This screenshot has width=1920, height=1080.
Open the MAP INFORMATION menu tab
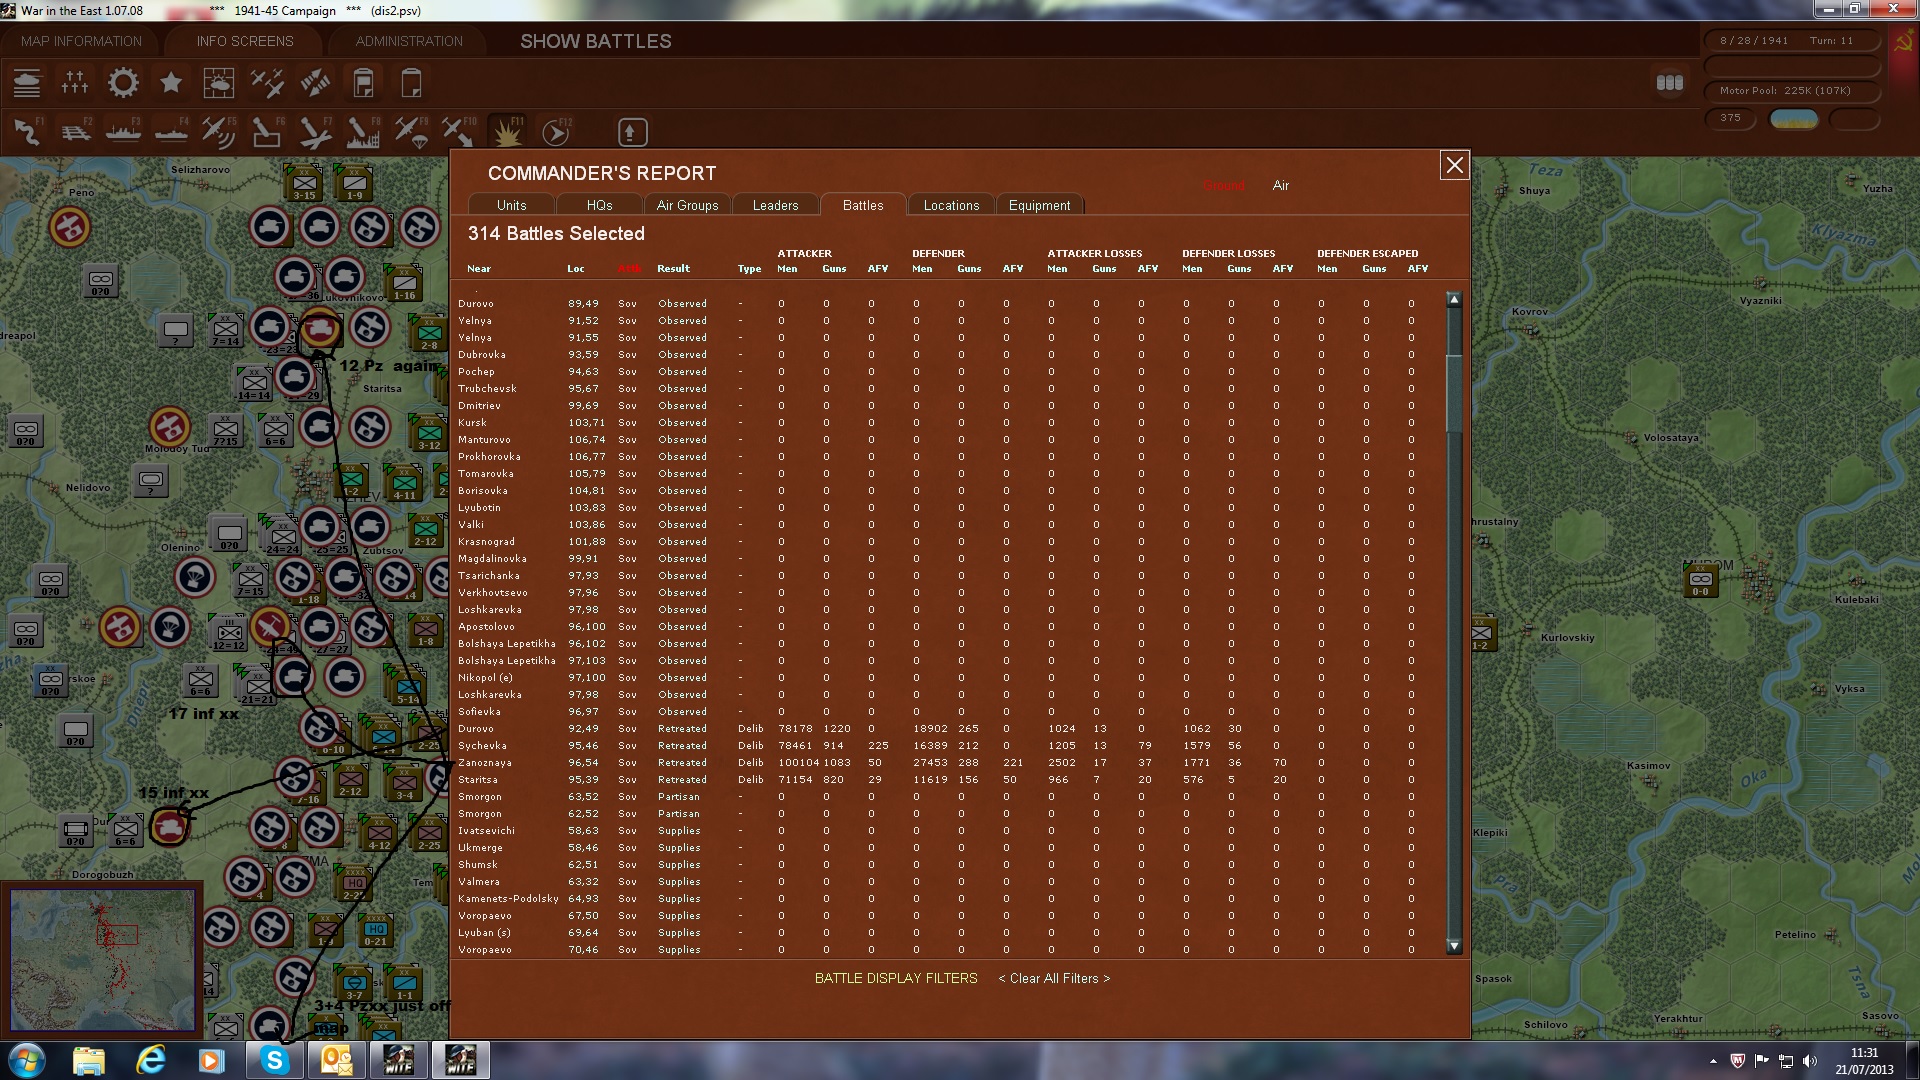[81, 41]
